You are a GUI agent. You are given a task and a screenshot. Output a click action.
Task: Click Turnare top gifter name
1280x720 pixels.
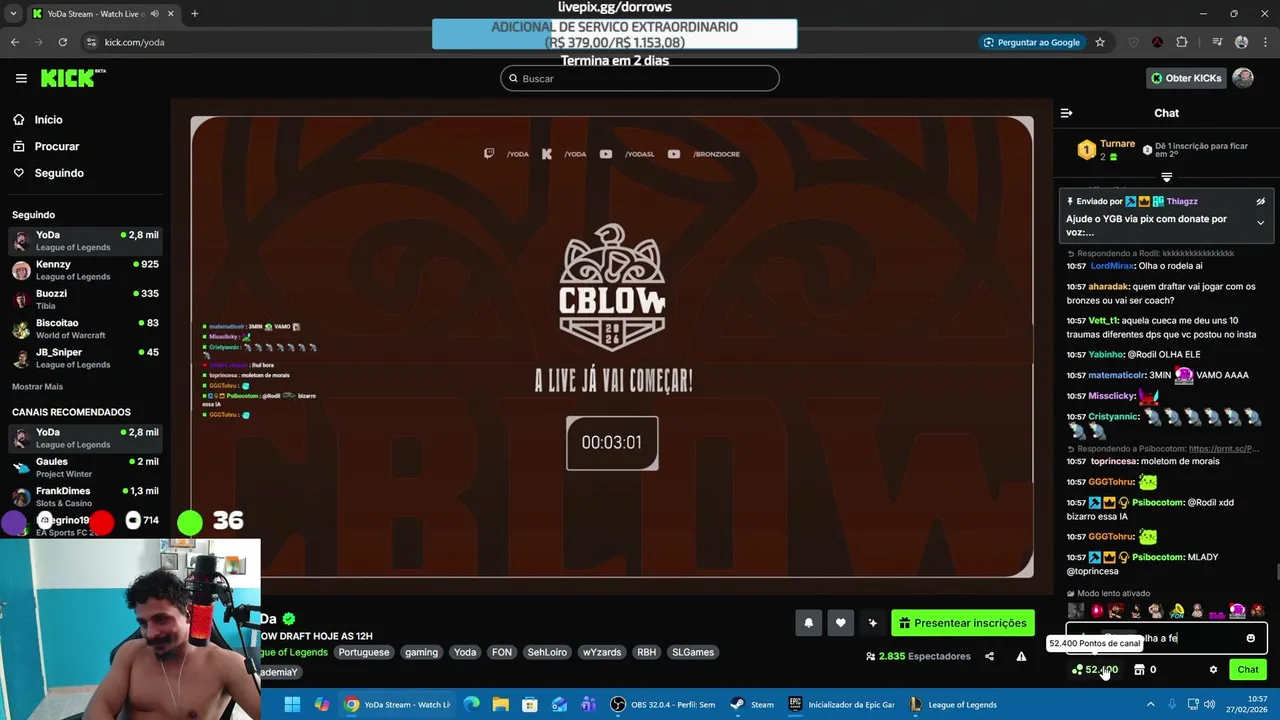[x=1117, y=144]
